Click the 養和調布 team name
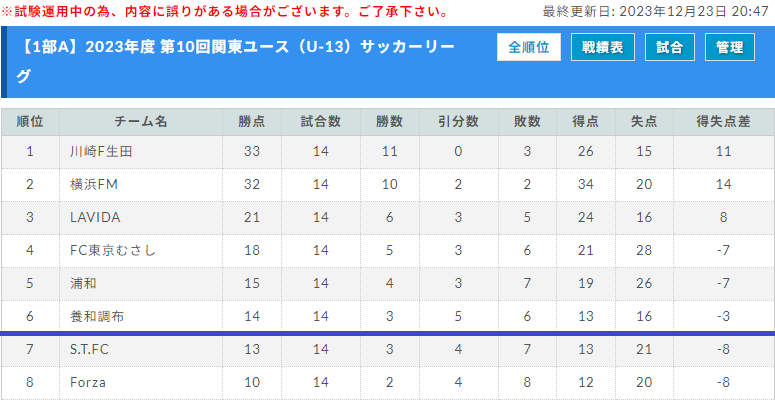The image size is (775, 401). click(x=97, y=316)
